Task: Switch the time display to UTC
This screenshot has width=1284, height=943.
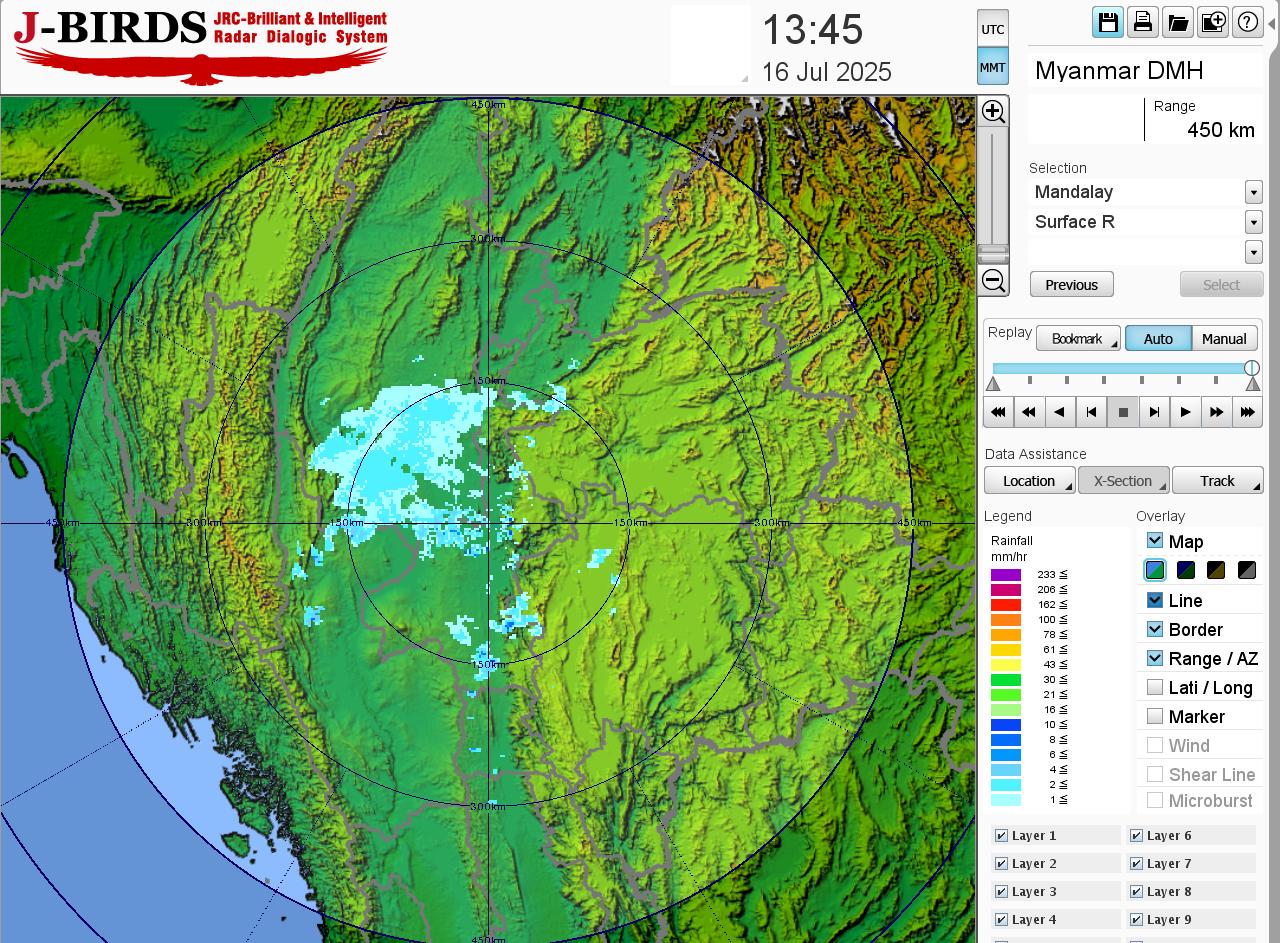Action: (x=992, y=29)
